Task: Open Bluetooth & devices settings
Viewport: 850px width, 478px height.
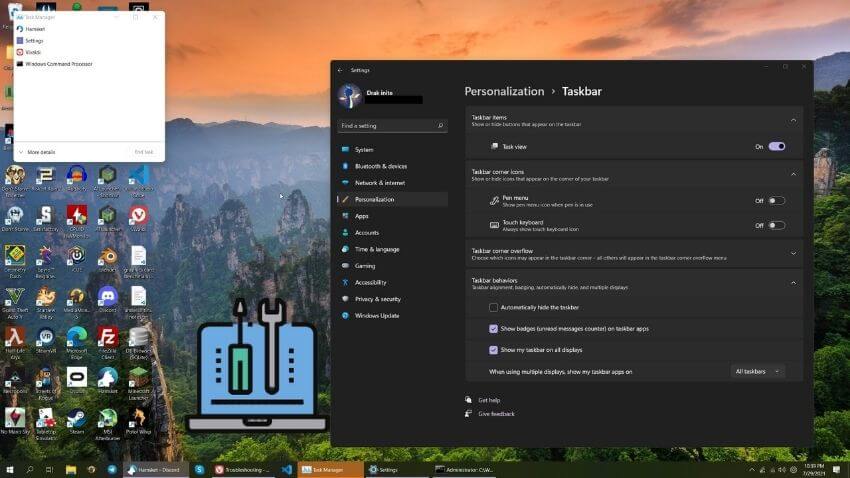Action: pyautogui.click(x=380, y=166)
